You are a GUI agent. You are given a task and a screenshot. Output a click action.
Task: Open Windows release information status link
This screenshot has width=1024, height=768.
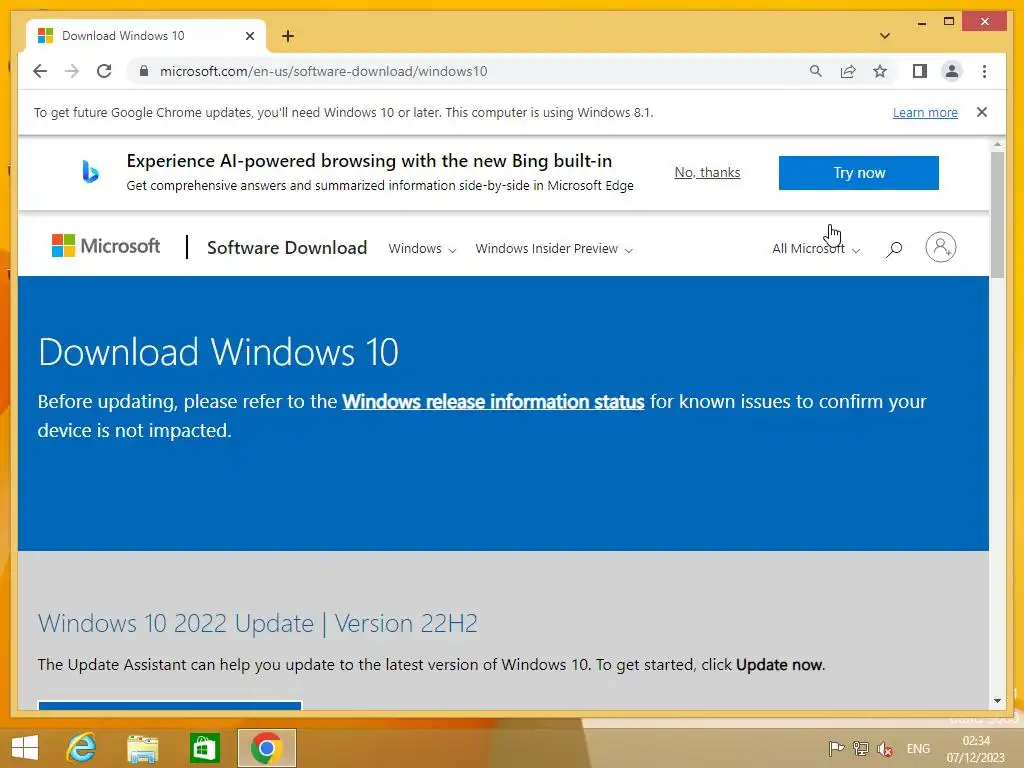[x=493, y=401]
